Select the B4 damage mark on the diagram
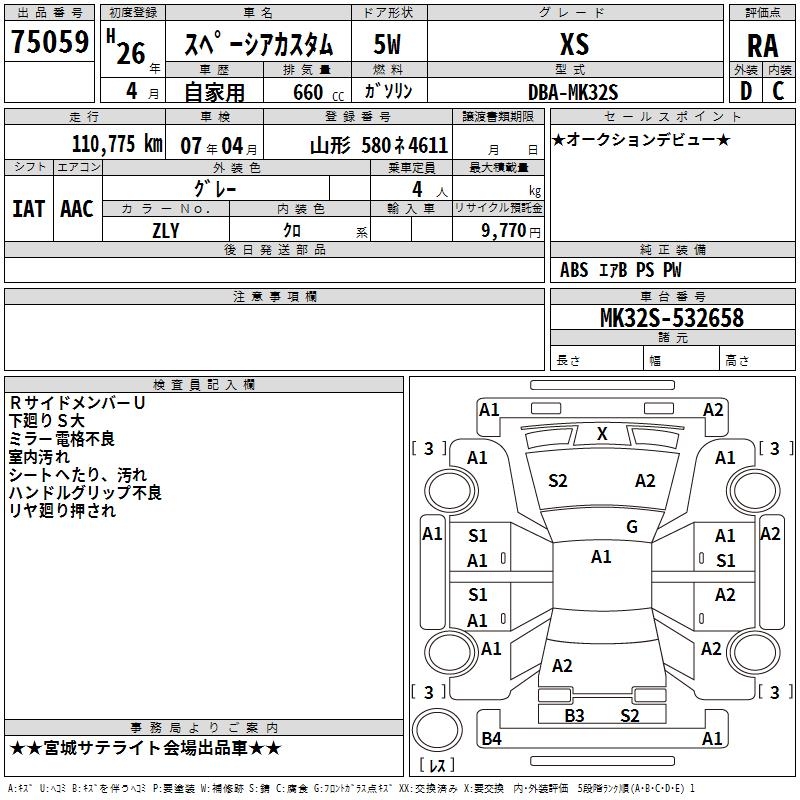 point(491,739)
